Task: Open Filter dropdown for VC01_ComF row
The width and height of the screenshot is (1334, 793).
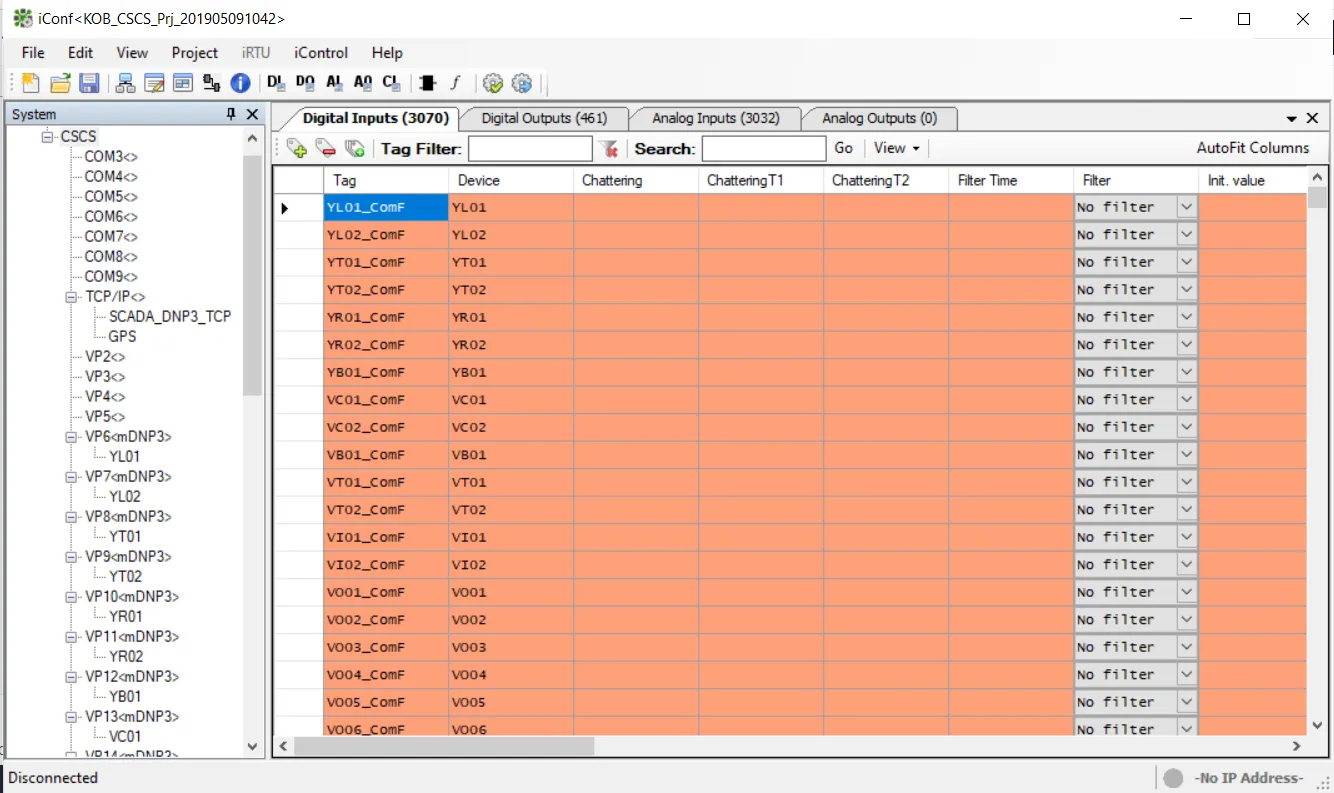Action: click(1186, 400)
